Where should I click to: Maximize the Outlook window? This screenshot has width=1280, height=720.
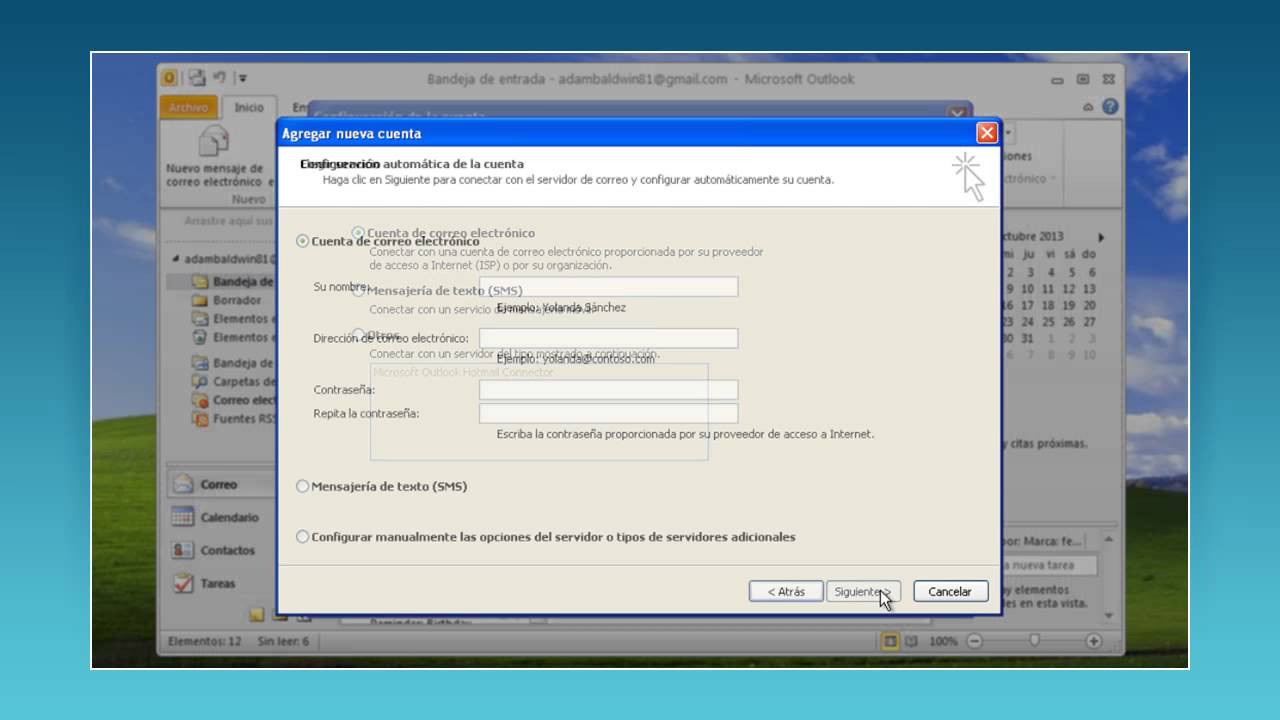tap(1083, 79)
